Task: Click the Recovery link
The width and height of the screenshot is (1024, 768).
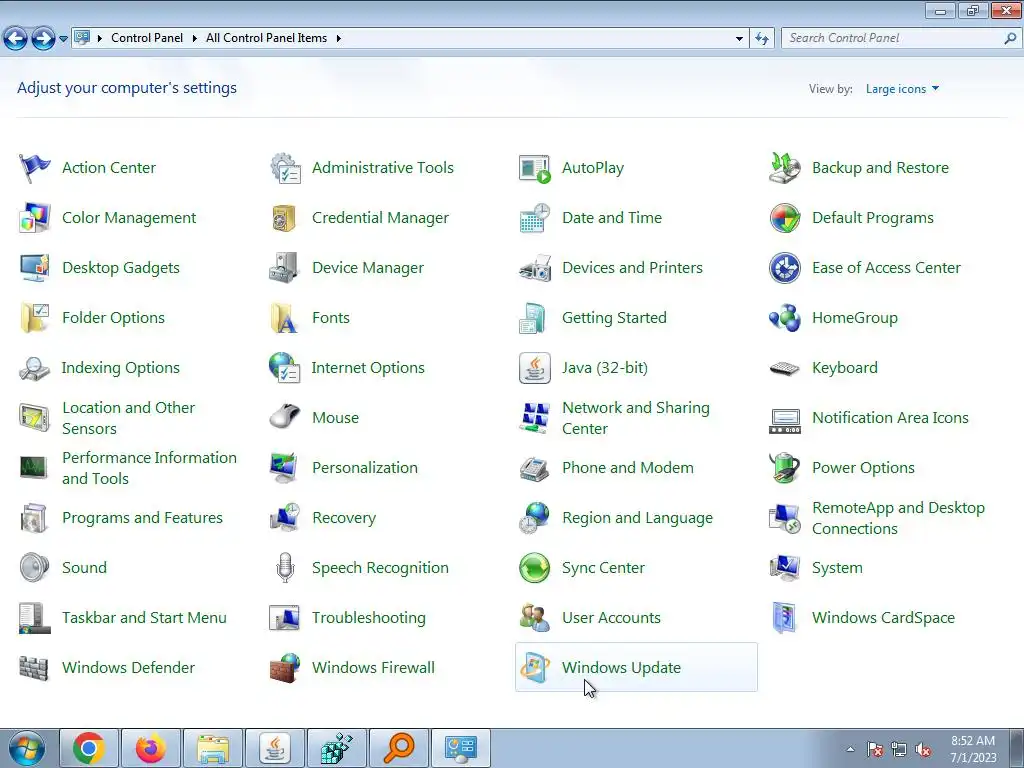Action: 344,518
